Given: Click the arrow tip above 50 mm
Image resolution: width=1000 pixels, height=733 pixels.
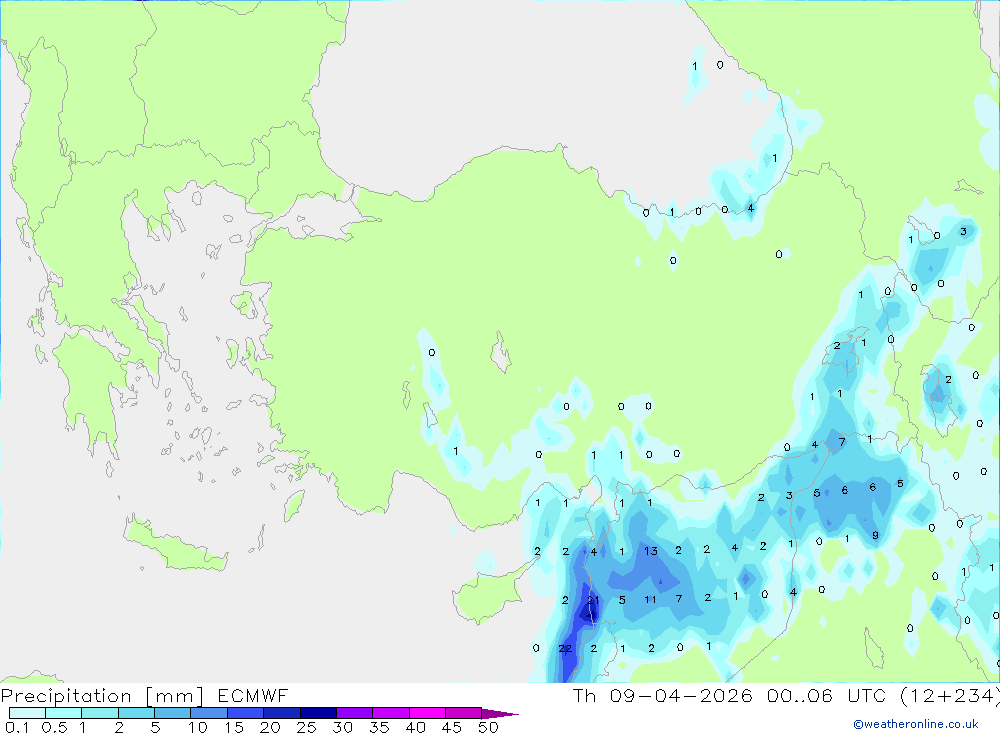Looking at the screenshot, I should (501, 714).
